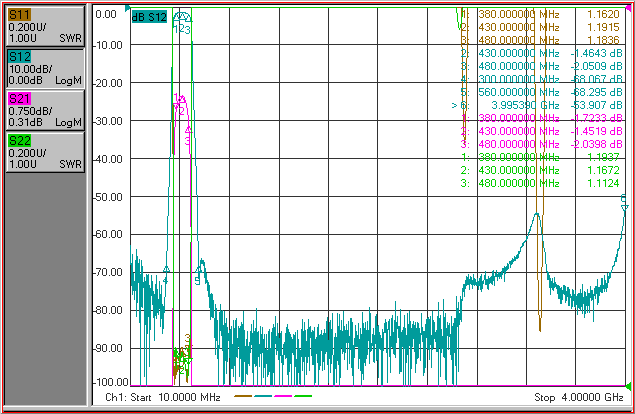Viewport: 635px width, 414px height.
Task: Click the brown trace legend line
Action: click(243, 396)
